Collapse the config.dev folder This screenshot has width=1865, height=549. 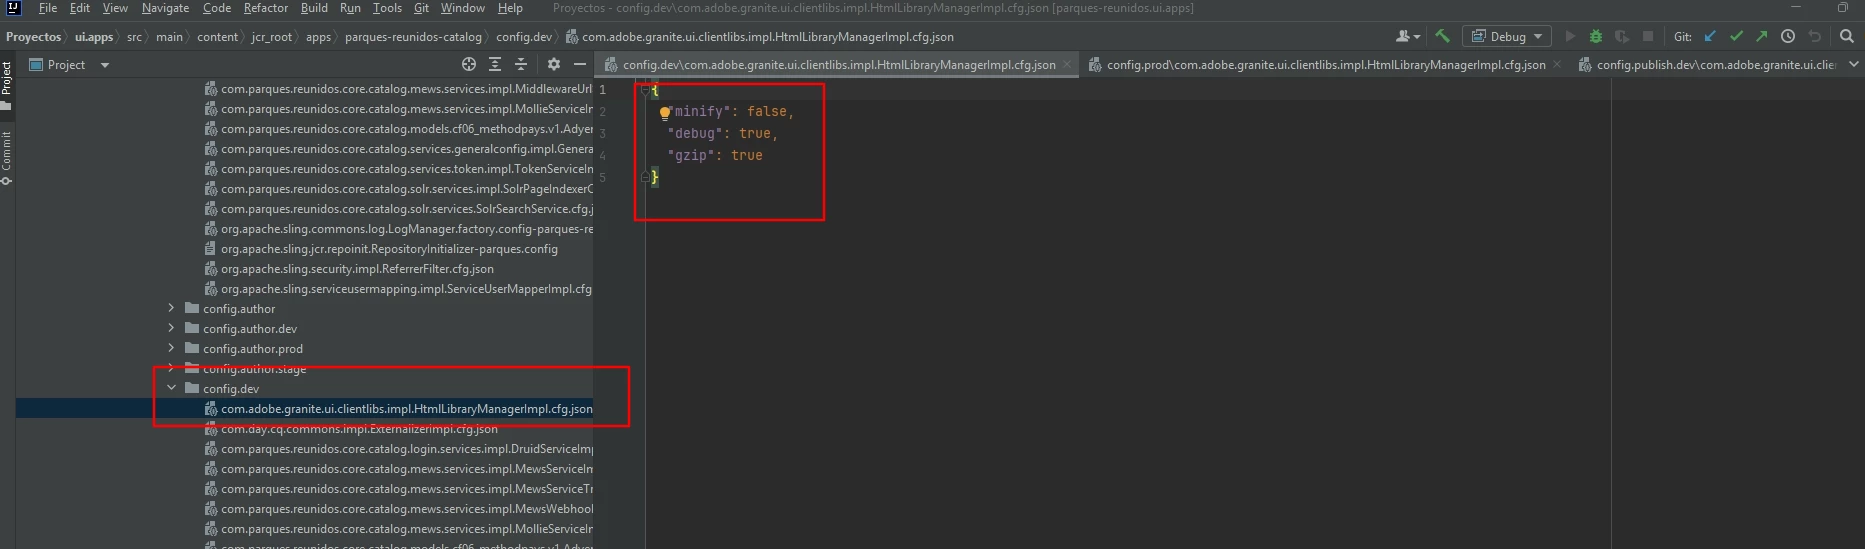tap(171, 388)
